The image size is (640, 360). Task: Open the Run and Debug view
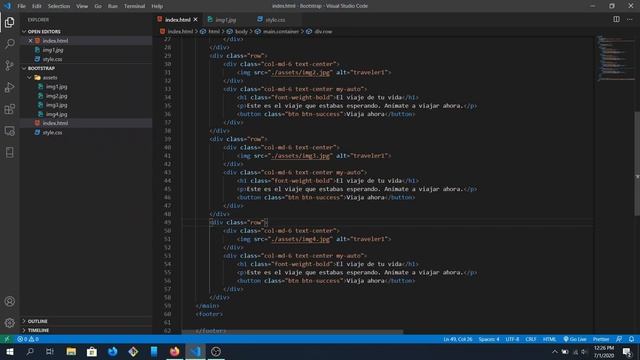pyautogui.click(x=9, y=87)
